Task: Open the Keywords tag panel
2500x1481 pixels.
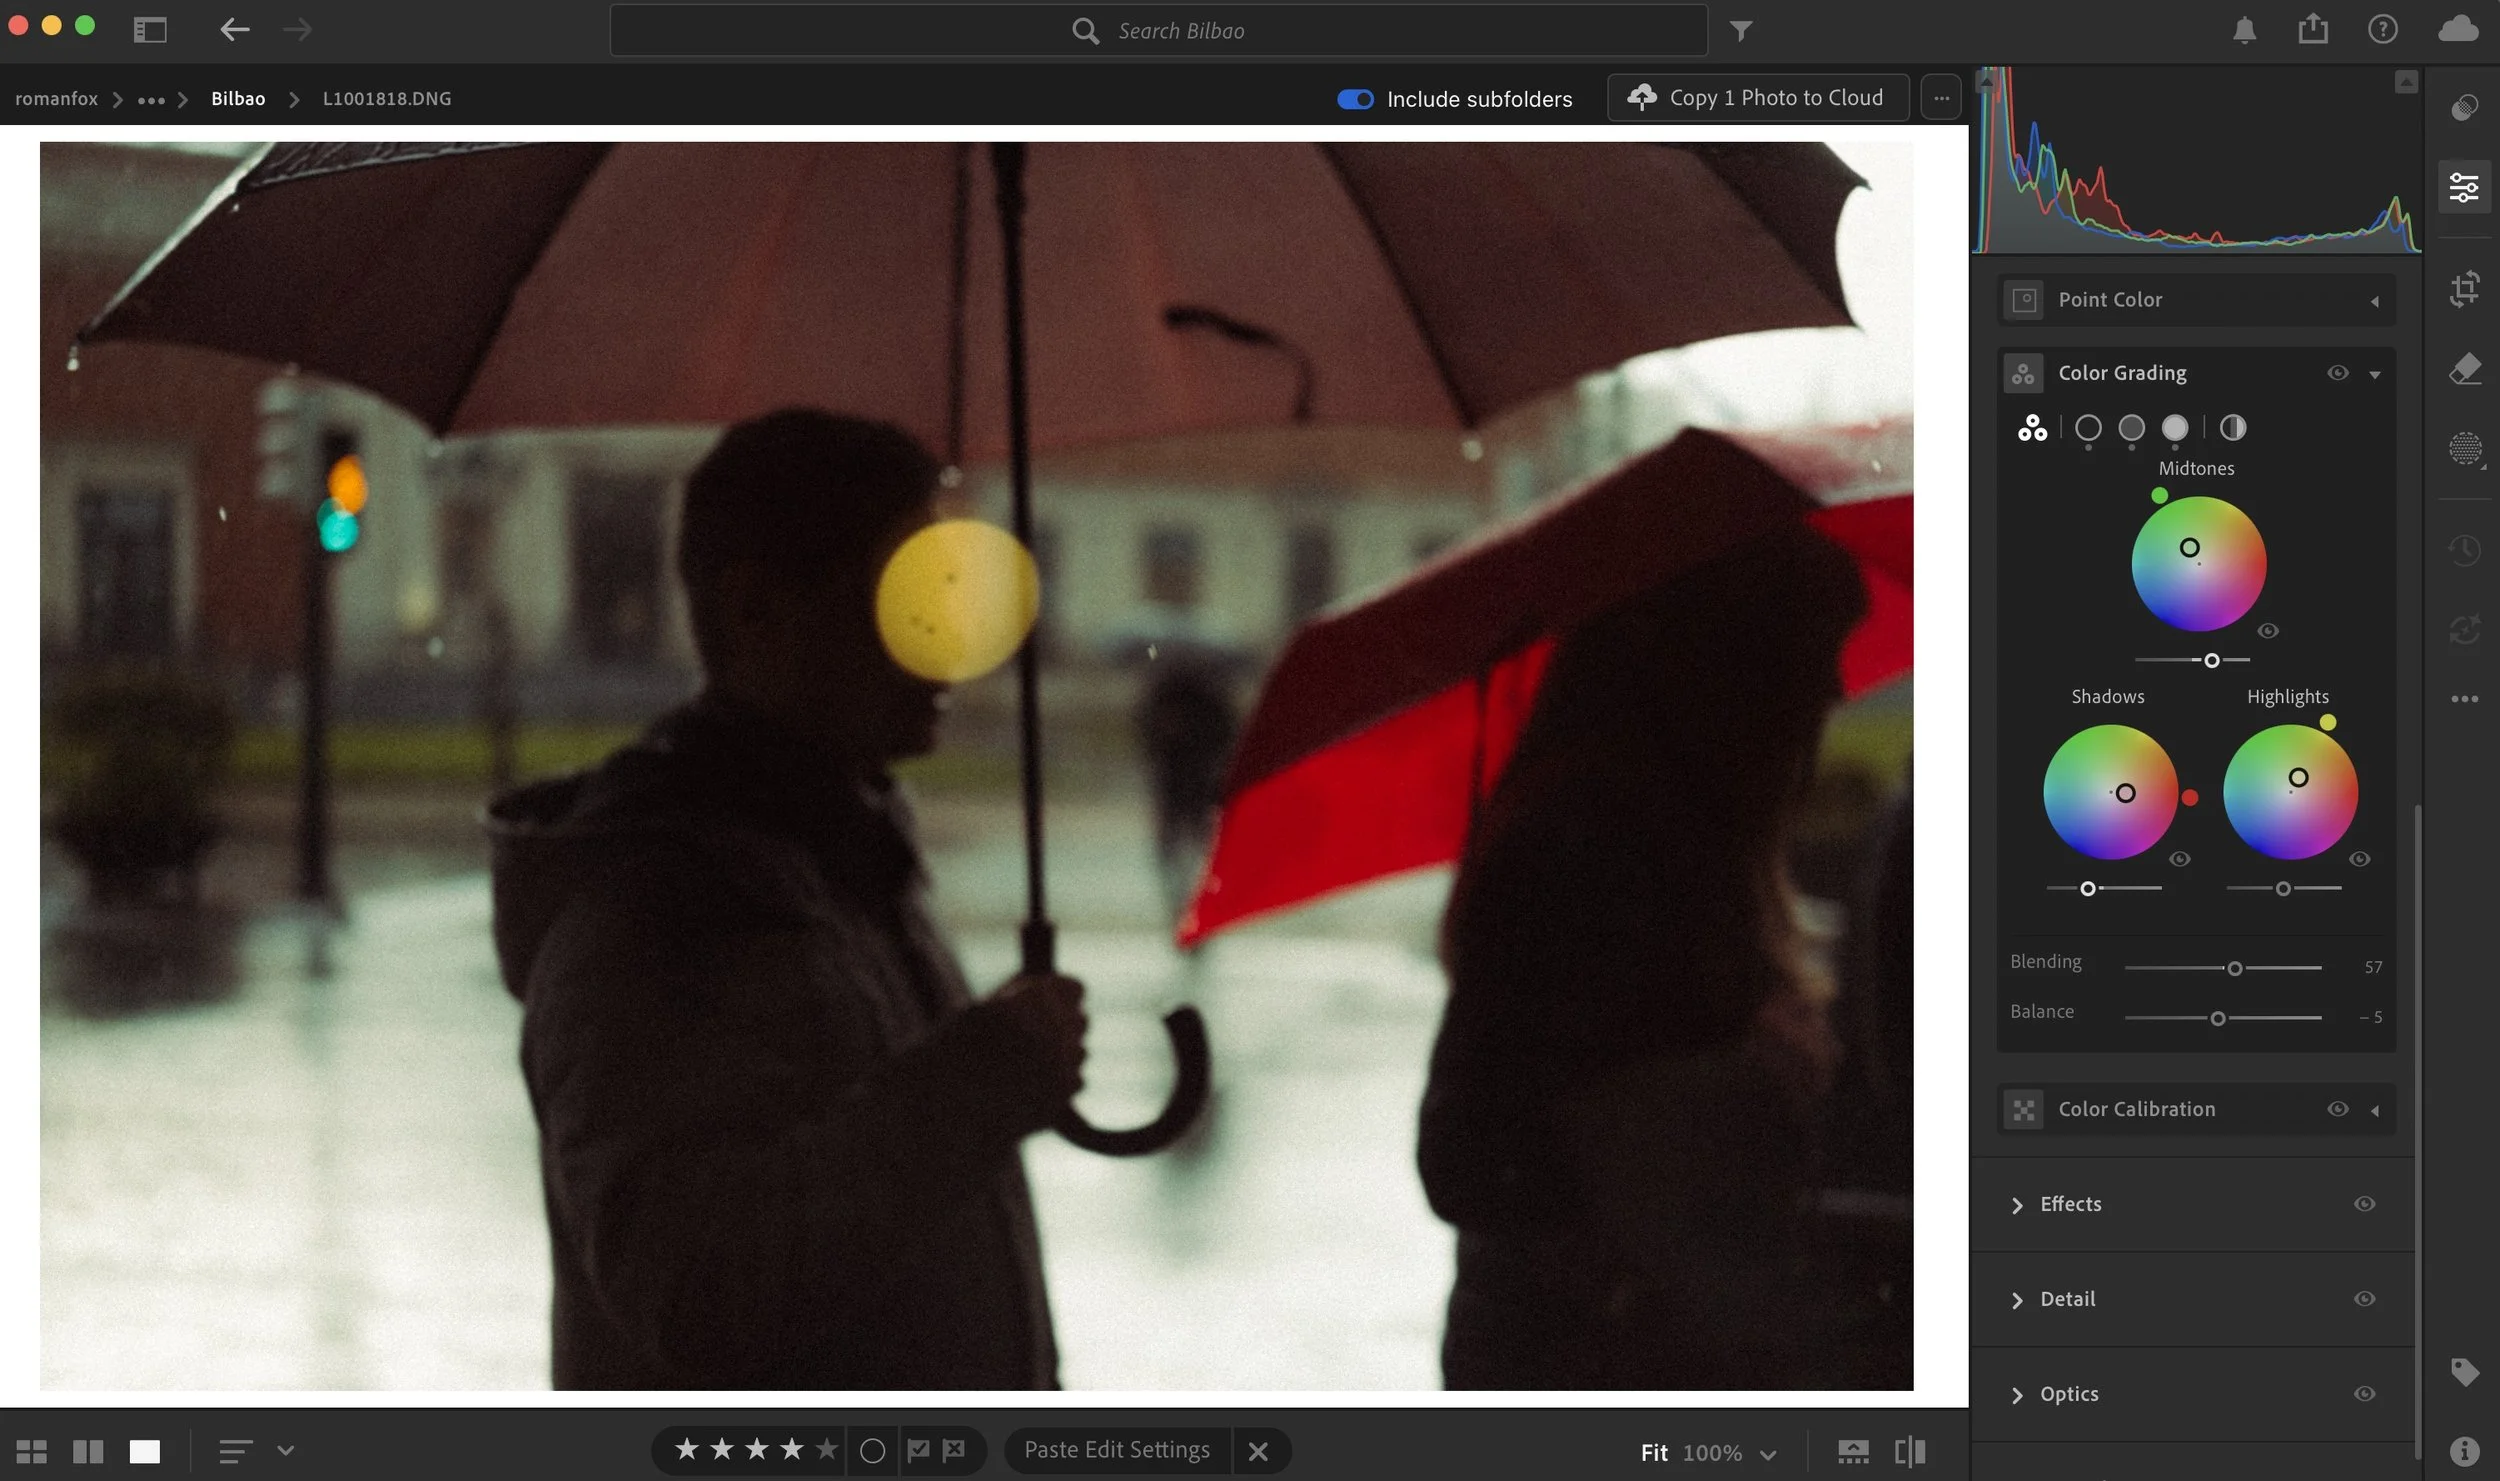Action: 2464,1371
